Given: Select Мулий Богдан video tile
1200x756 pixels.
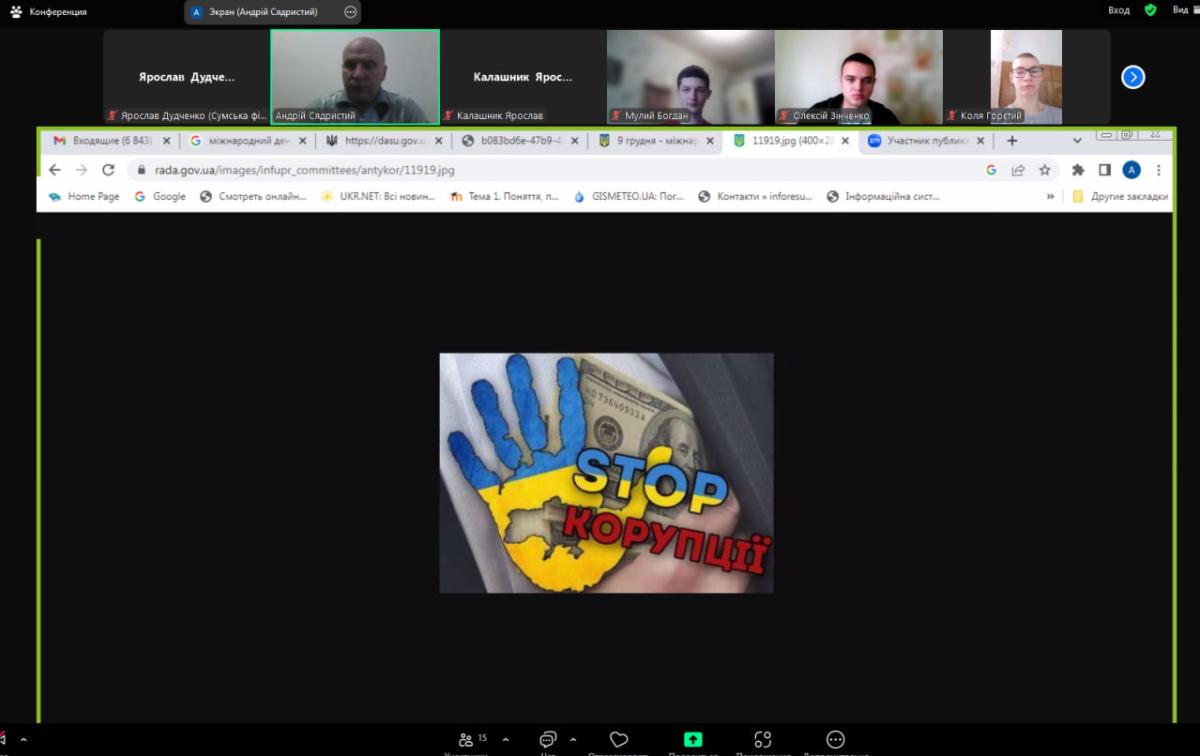Looking at the screenshot, I should pos(690,77).
